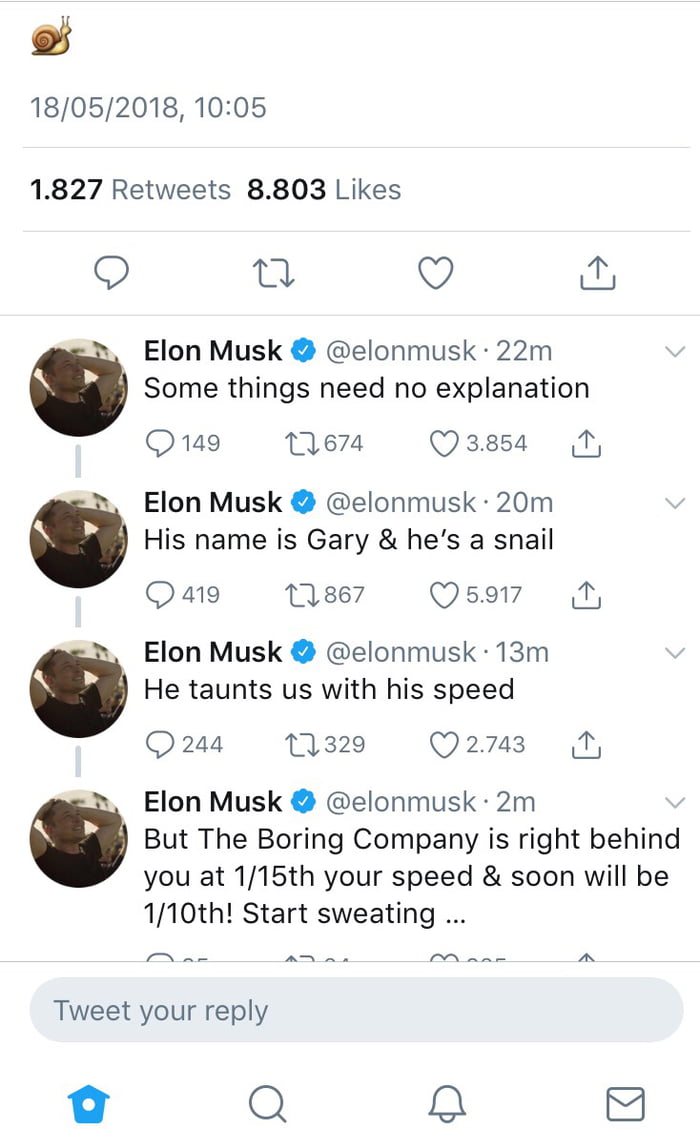Share the 'Some things need no explanation' tweet
700x1129 pixels.
[585, 442]
